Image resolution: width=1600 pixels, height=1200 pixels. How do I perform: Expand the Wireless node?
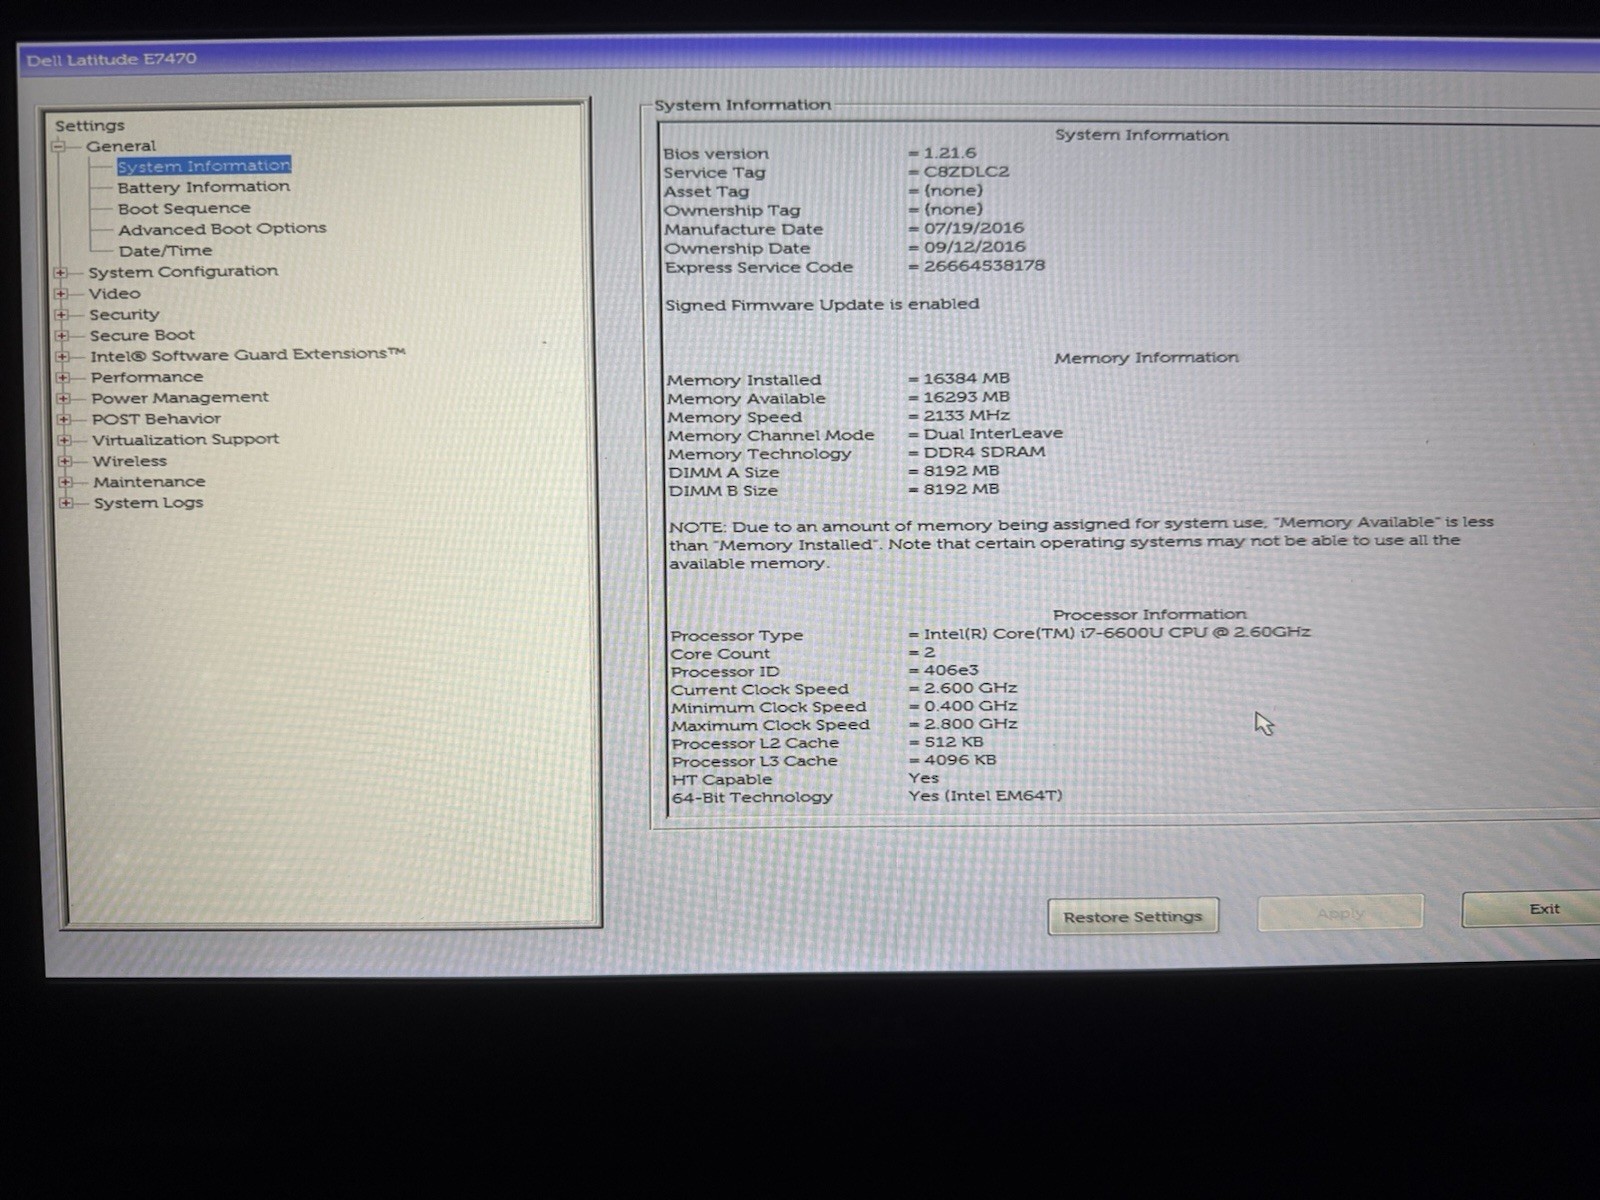click(x=65, y=461)
